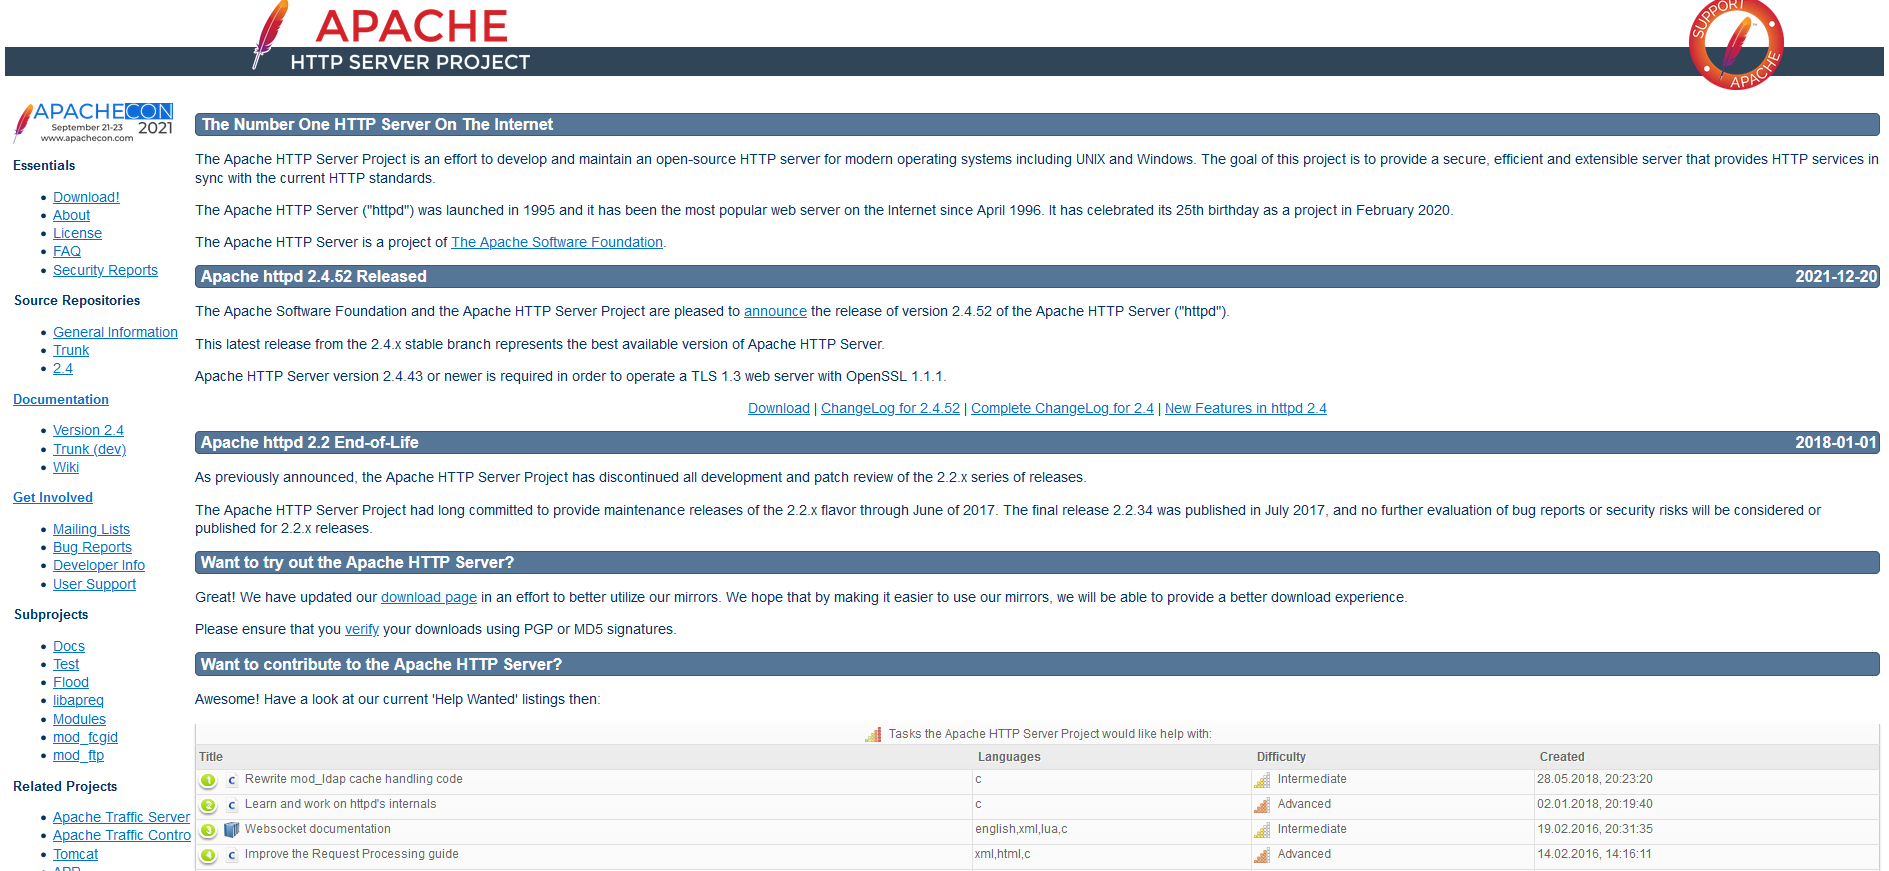Click the Title column header

pos(211,757)
